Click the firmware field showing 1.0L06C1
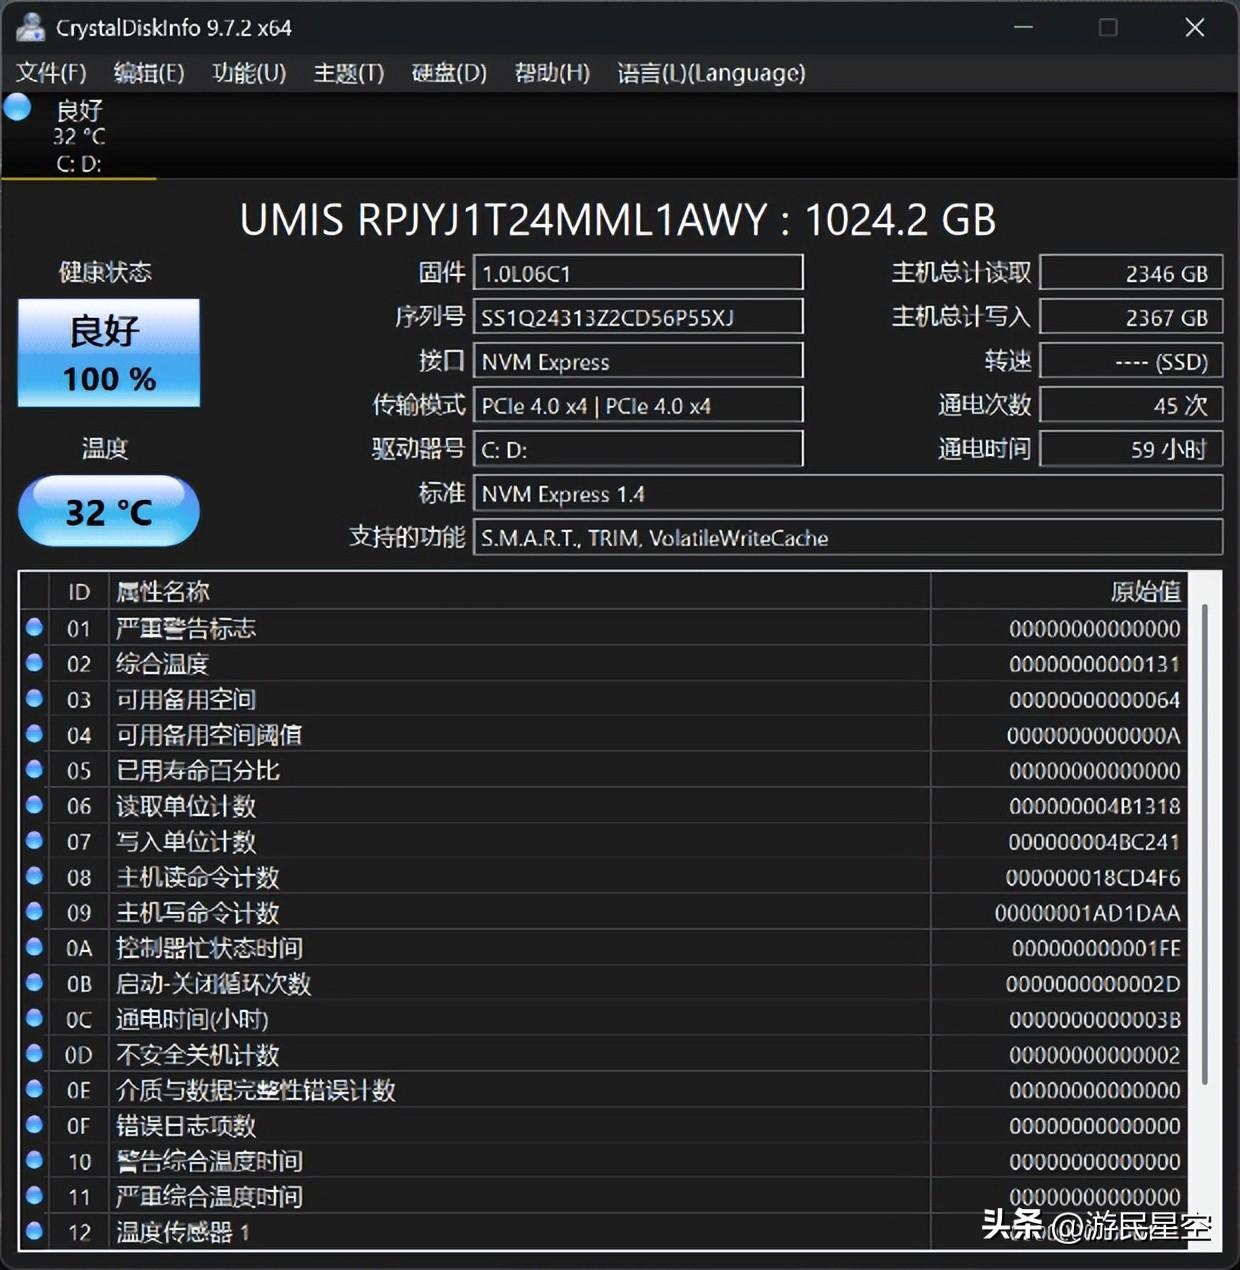 point(637,273)
